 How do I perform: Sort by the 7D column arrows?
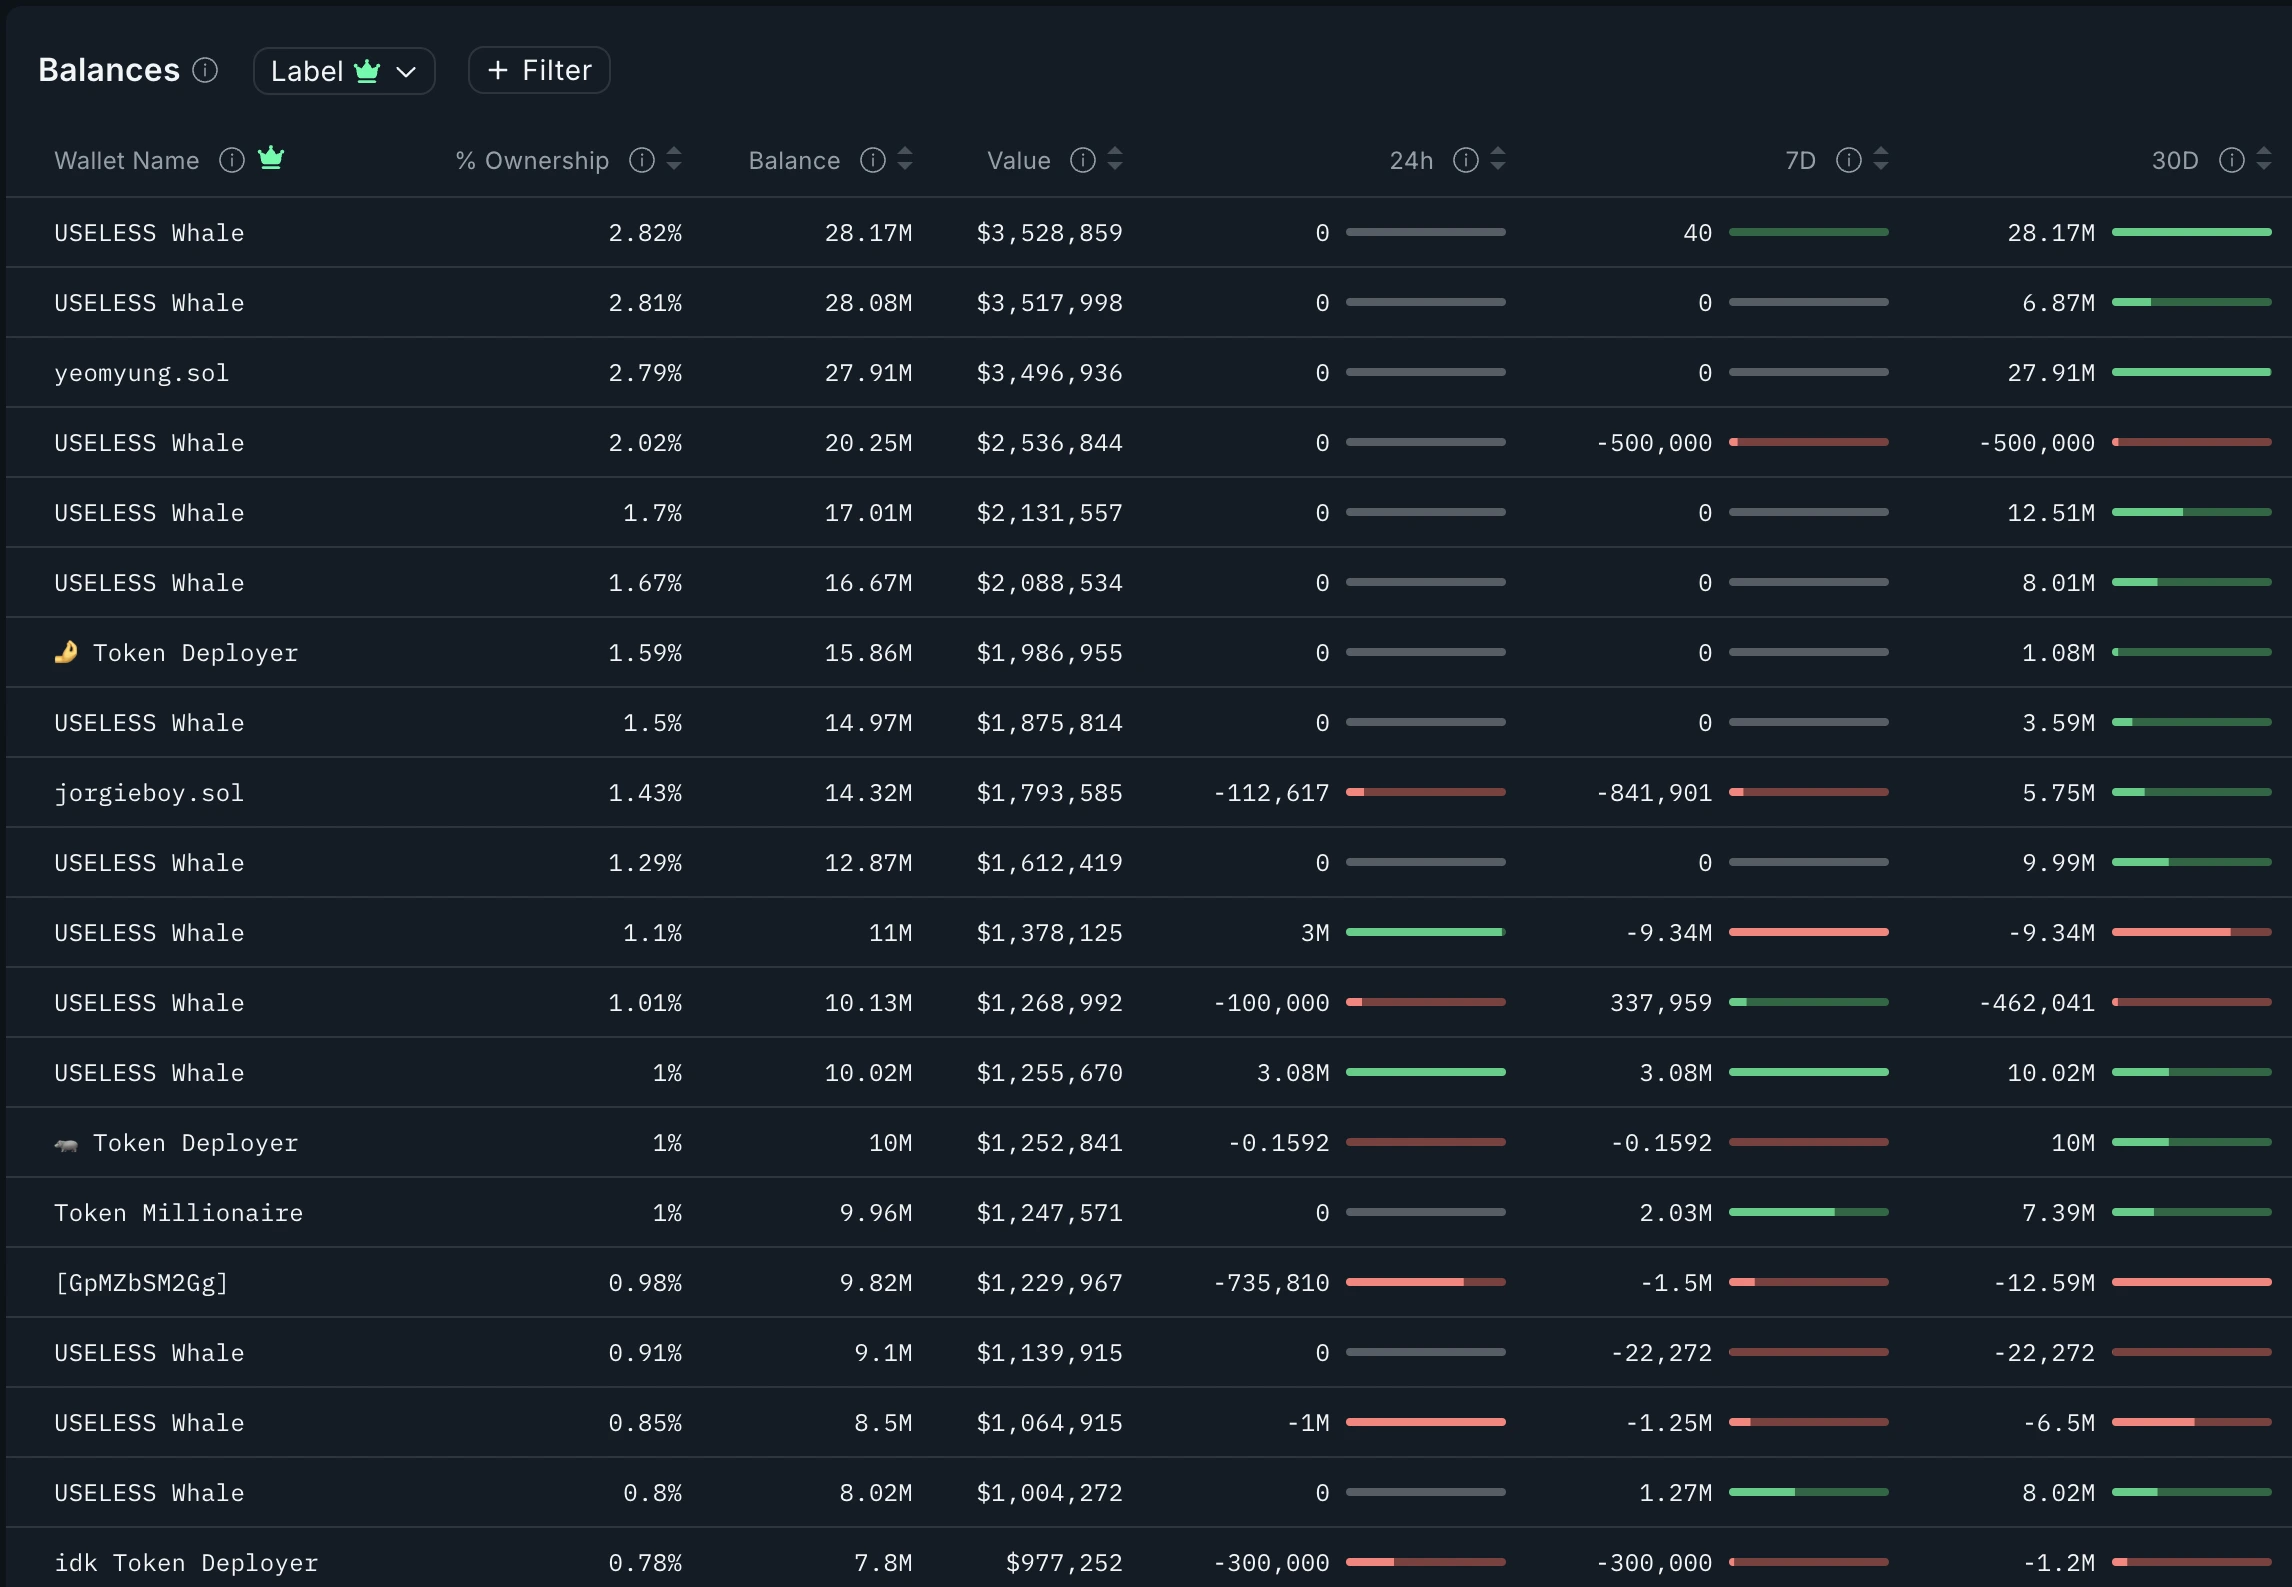1881,160
